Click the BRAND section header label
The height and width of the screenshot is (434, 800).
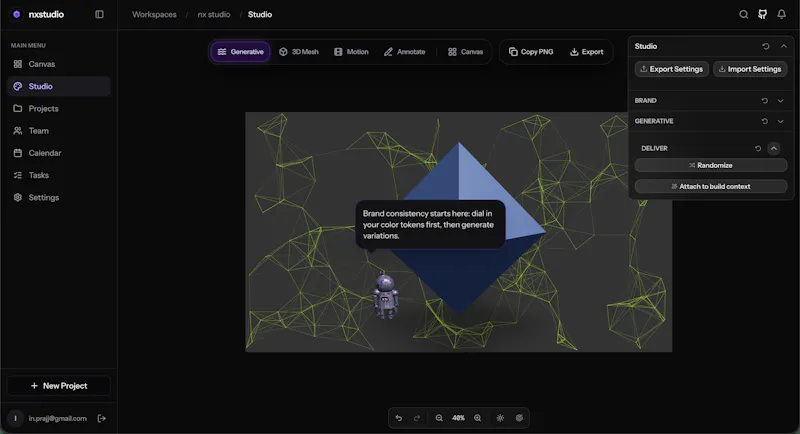[x=645, y=100]
